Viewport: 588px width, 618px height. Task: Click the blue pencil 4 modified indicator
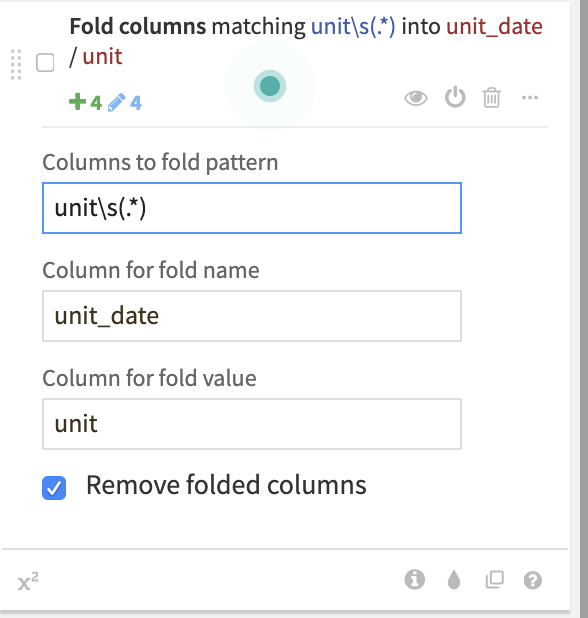coord(125,102)
